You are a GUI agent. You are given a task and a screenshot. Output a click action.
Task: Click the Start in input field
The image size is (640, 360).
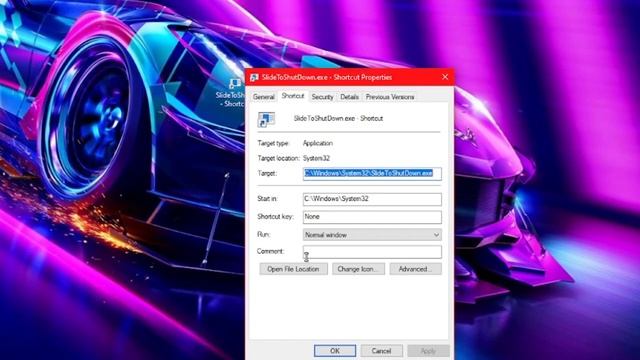coord(372,199)
